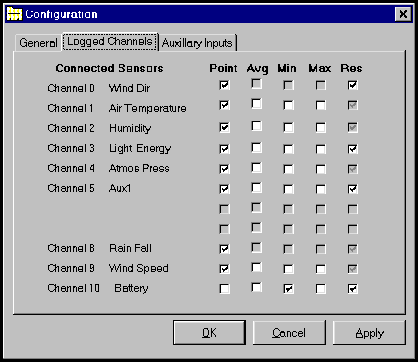Enable Avg for Wind Speed
The height and width of the screenshot is (362, 418).
257,267
